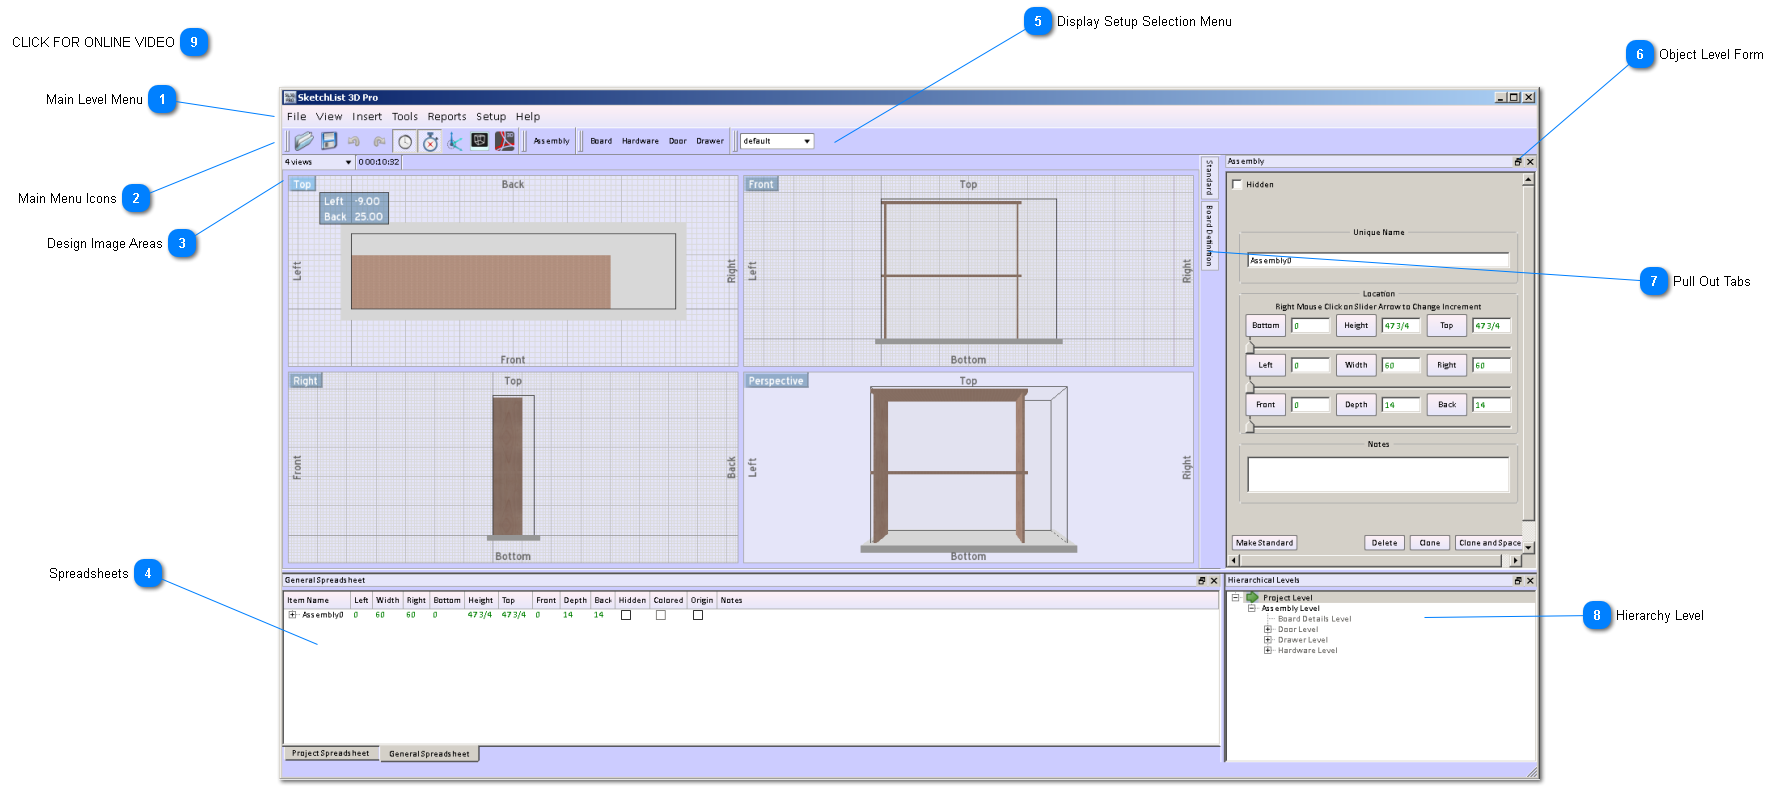Click Delete button in Assembly form
The height and width of the screenshot is (788, 1780).
(1385, 543)
